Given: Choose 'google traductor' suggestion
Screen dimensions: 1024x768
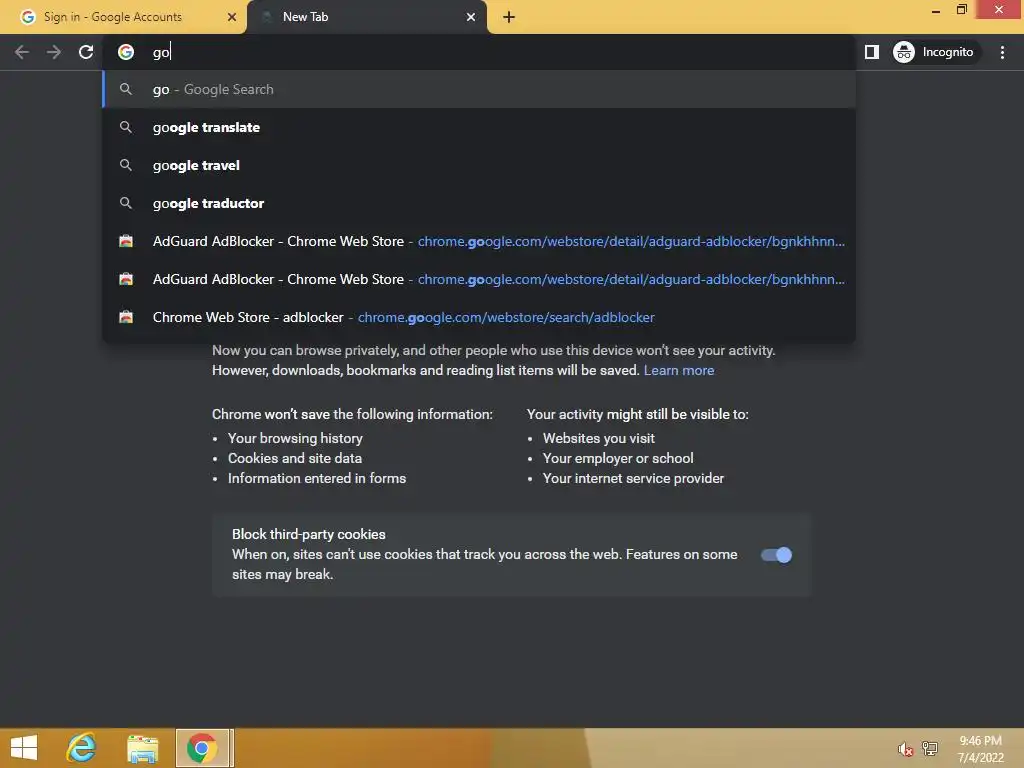Looking at the screenshot, I should click(479, 203).
